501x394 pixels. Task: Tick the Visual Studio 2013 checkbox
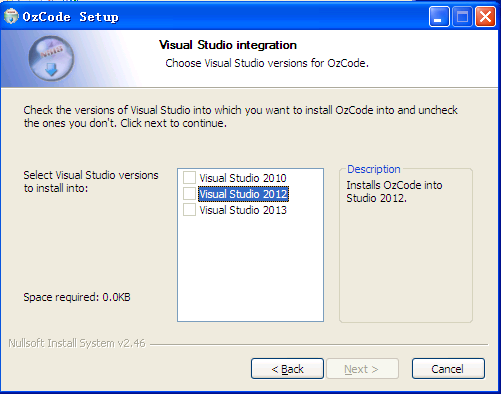point(189,210)
